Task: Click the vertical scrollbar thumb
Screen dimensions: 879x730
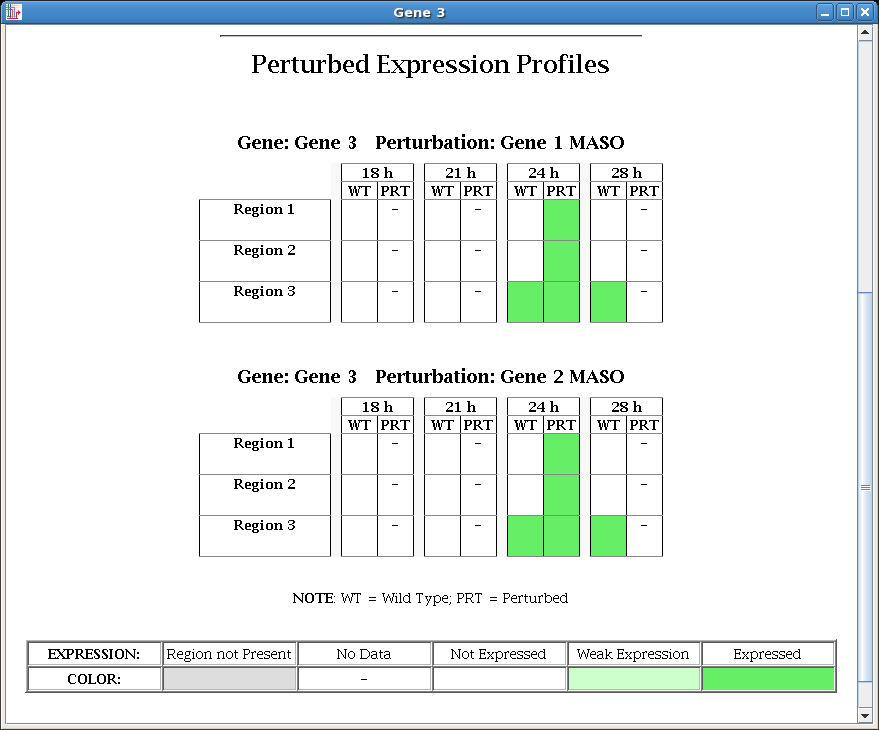Action: point(865,487)
